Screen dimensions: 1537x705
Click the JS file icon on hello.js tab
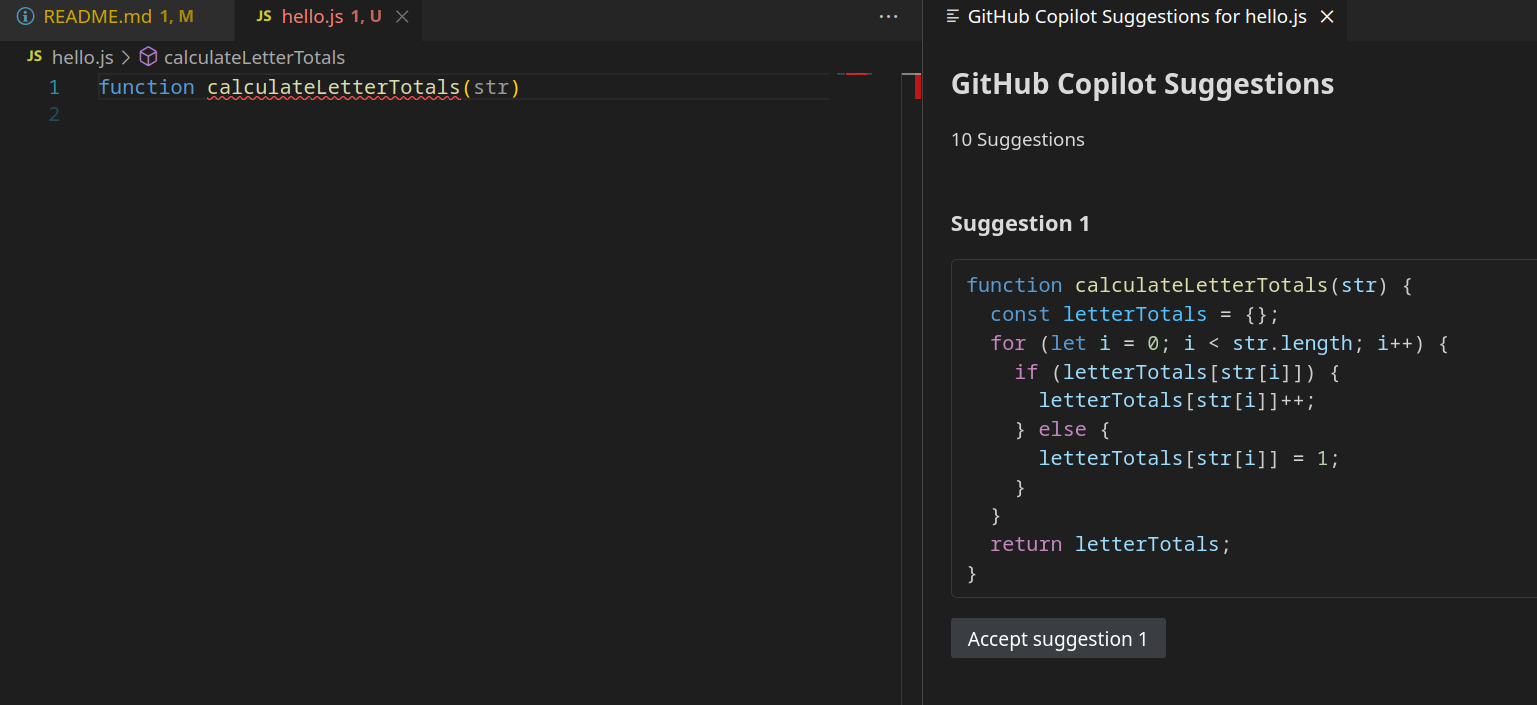pyautogui.click(x=264, y=17)
